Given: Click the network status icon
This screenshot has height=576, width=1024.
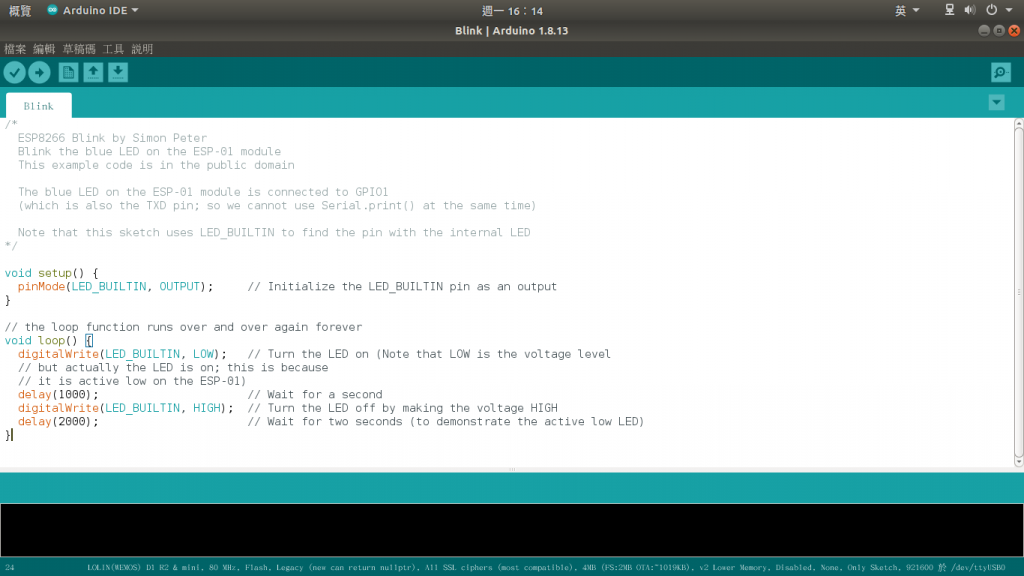Looking at the screenshot, I should pyautogui.click(x=950, y=10).
